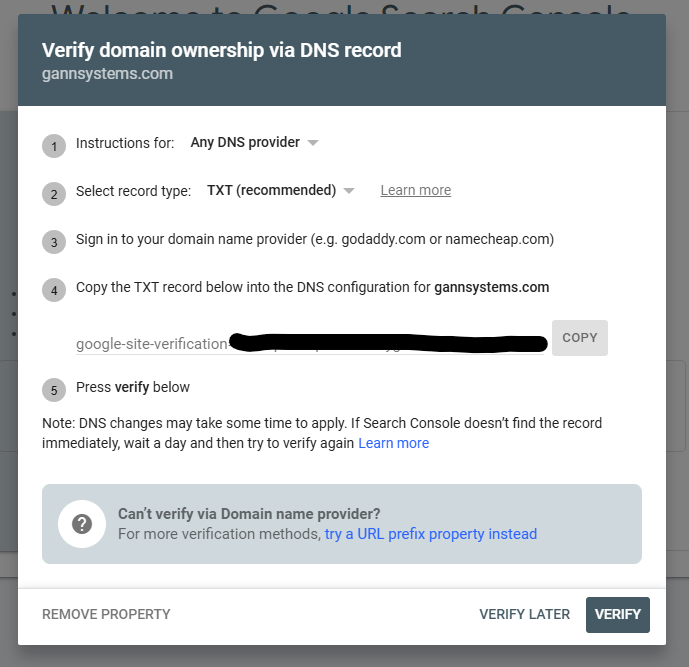Open Learn more link in DNS note

click(x=394, y=443)
